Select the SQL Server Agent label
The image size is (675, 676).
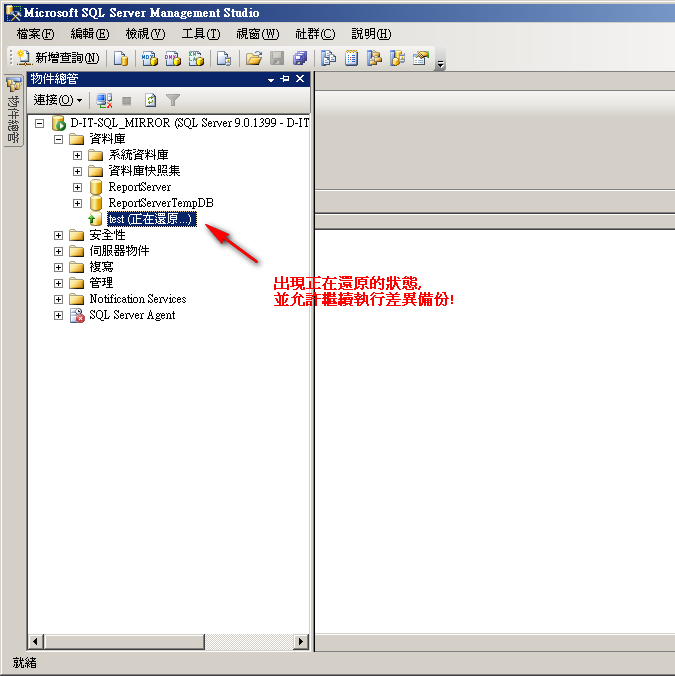[132, 315]
